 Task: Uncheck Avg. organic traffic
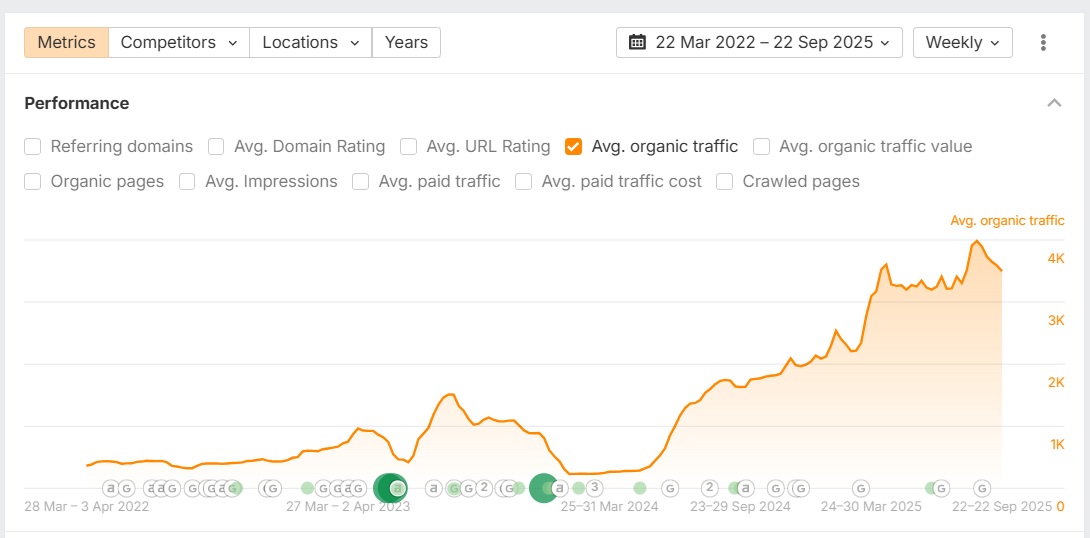[573, 147]
